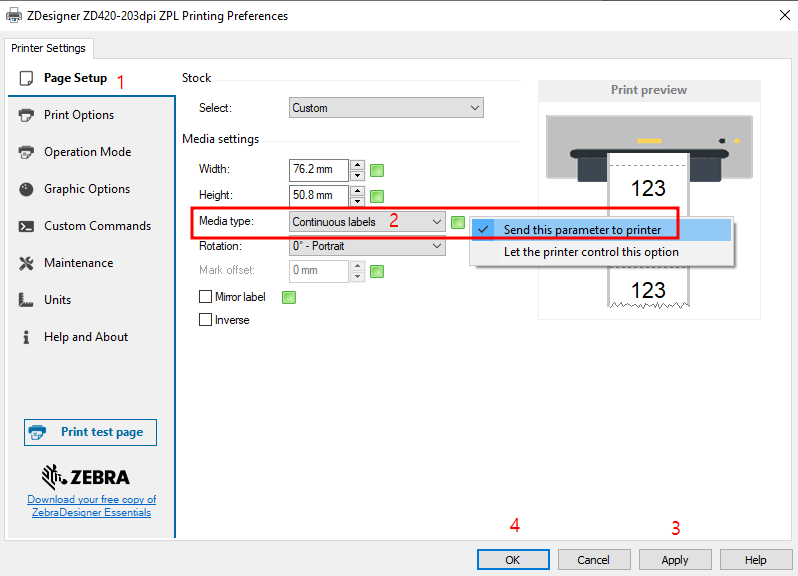Image resolution: width=798 pixels, height=576 pixels.
Task: Enable the Mirror label checkbox
Action: (206, 297)
